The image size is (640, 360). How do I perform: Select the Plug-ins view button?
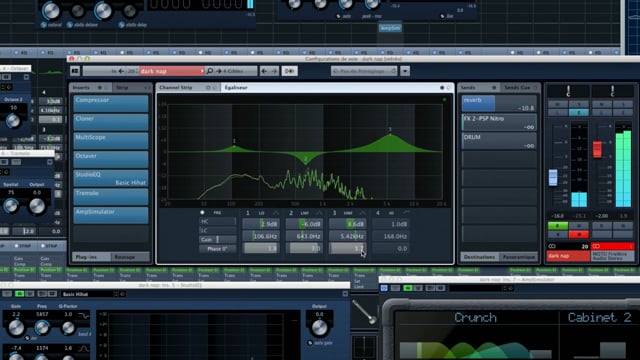click(x=91, y=257)
